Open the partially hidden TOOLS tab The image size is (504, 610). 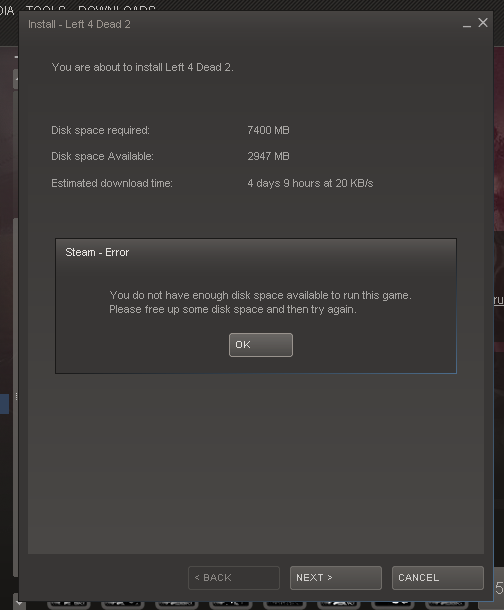click(46, 8)
